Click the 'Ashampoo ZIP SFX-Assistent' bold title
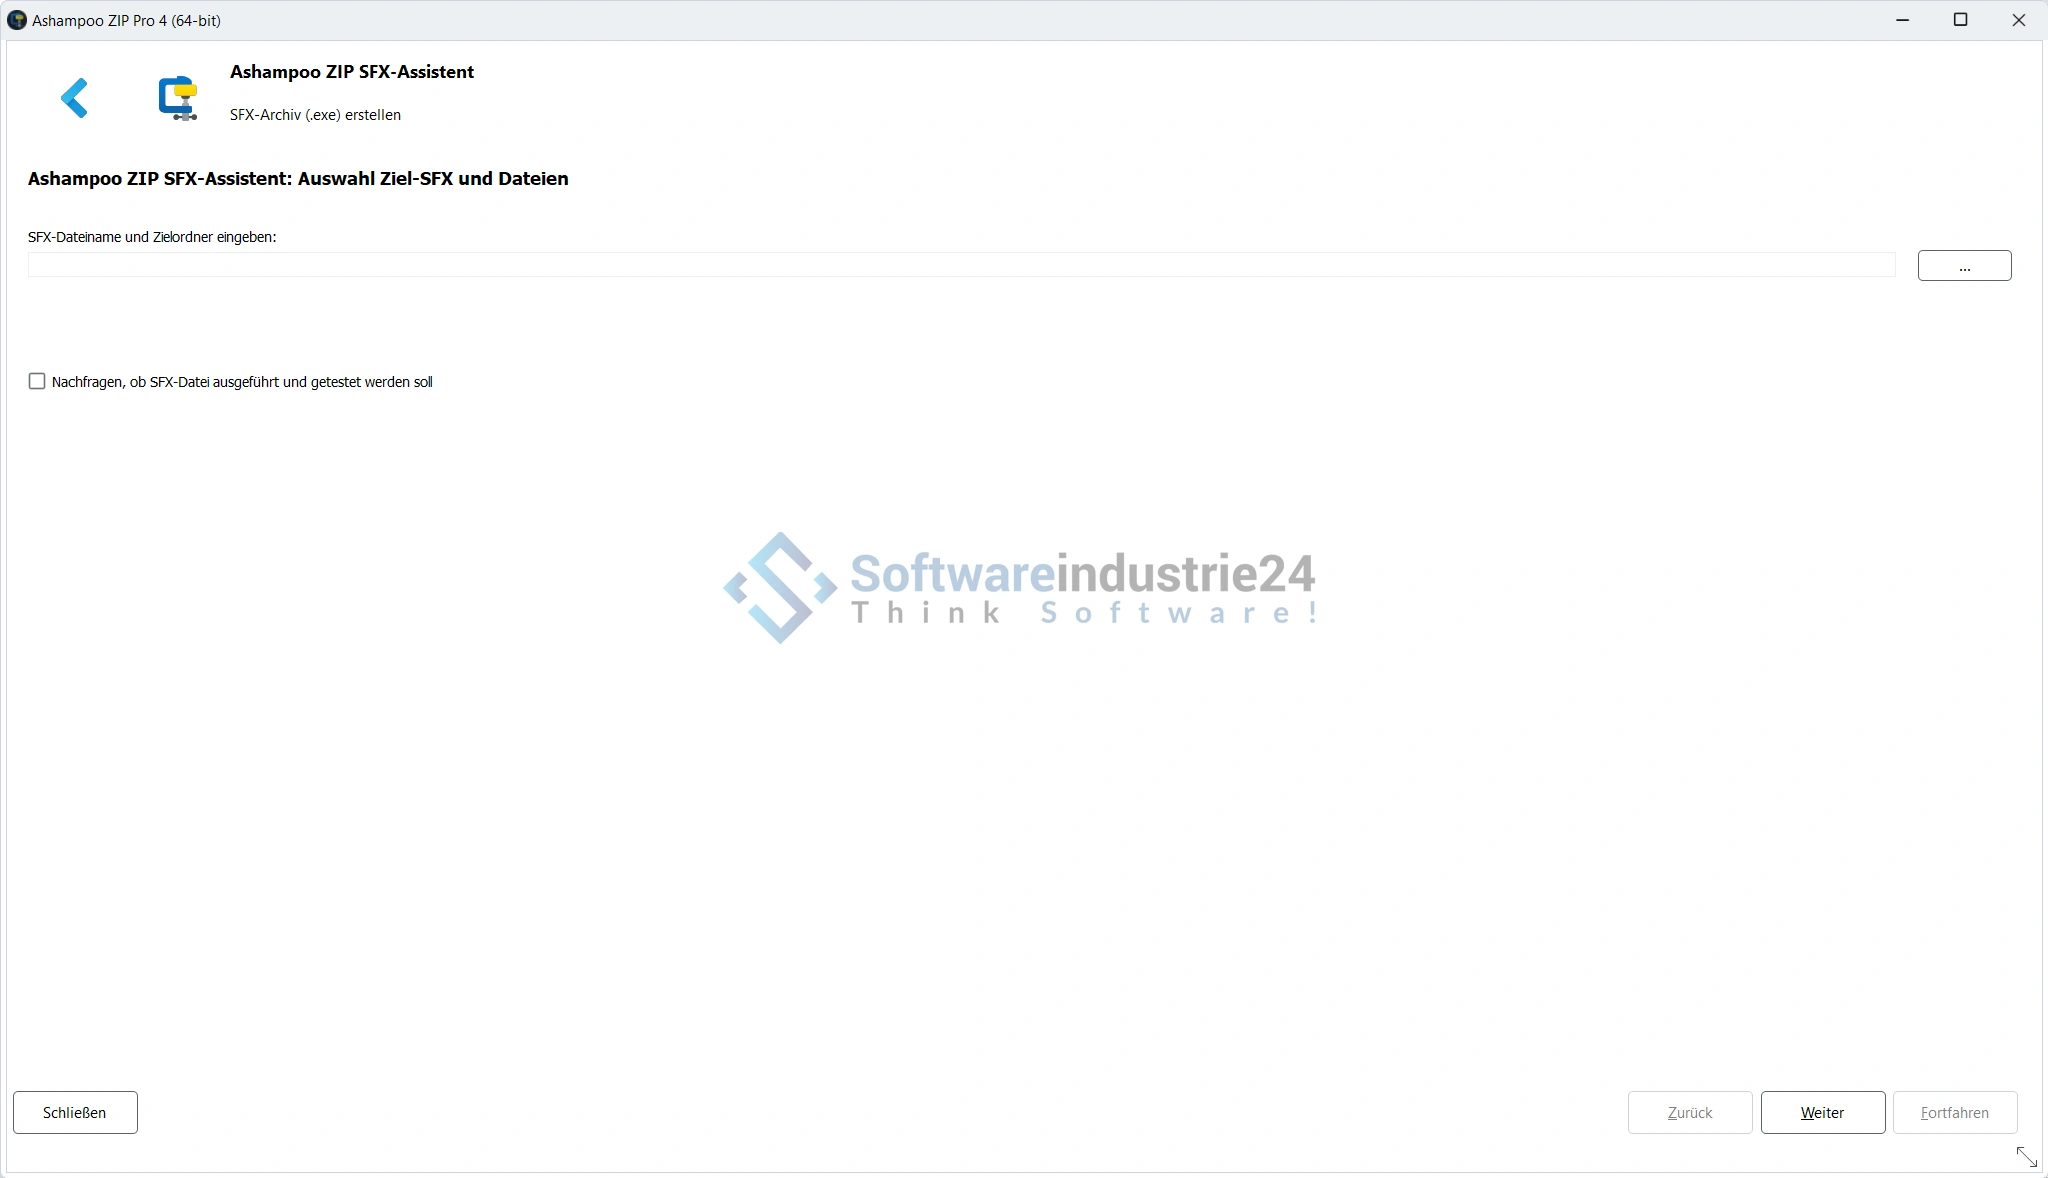2048x1178 pixels. click(x=352, y=72)
